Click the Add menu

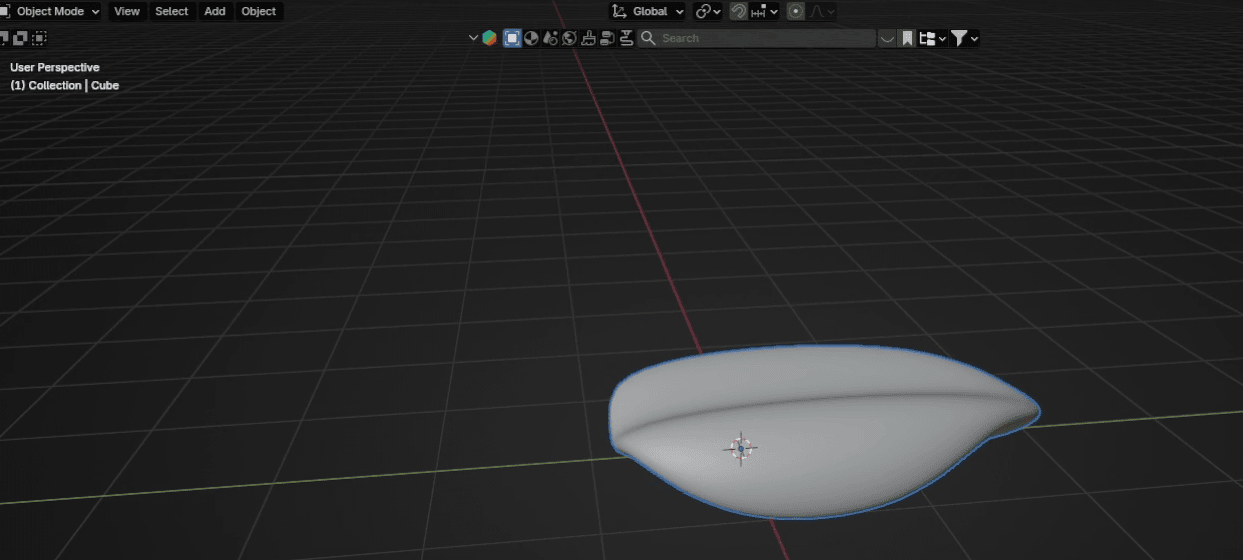pyautogui.click(x=215, y=11)
